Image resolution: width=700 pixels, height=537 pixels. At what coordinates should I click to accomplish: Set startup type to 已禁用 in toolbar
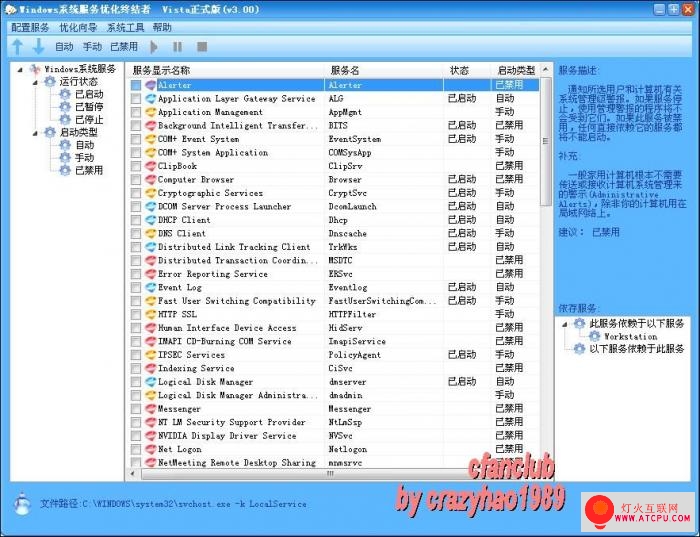(x=124, y=46)
